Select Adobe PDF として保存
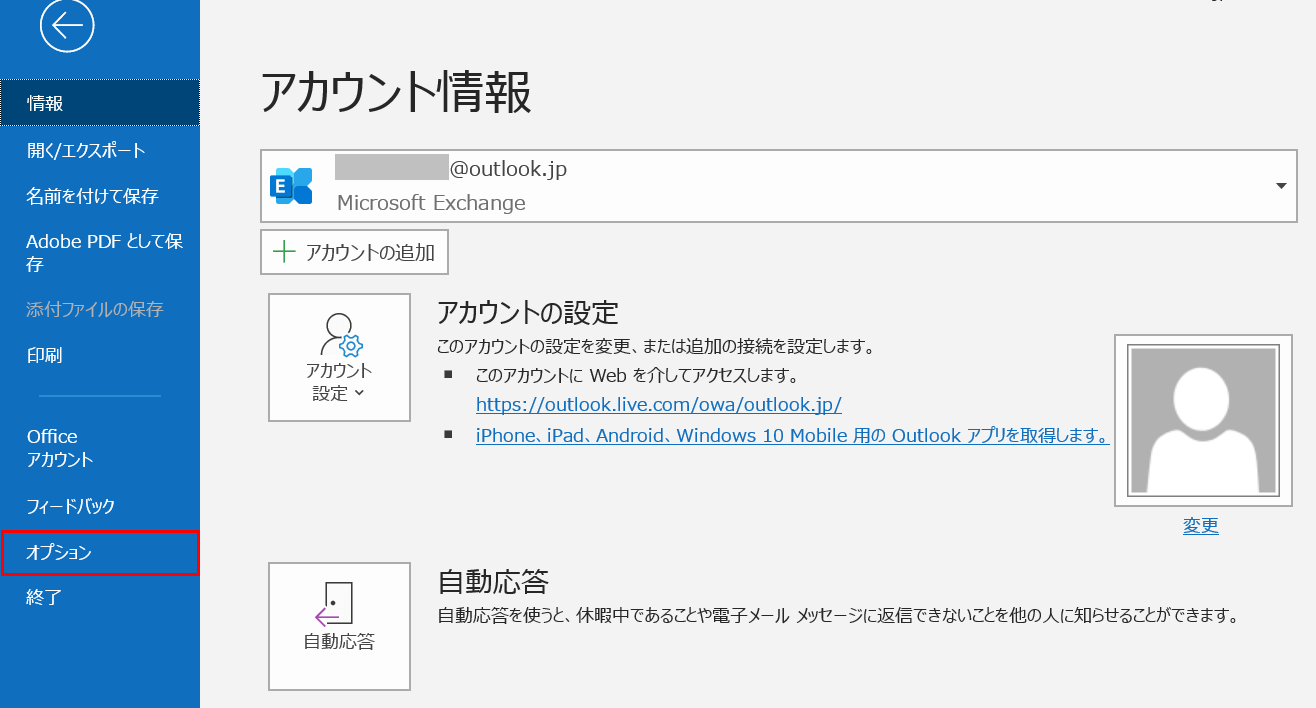This screenshot has height=708, width=1316. 104,253
